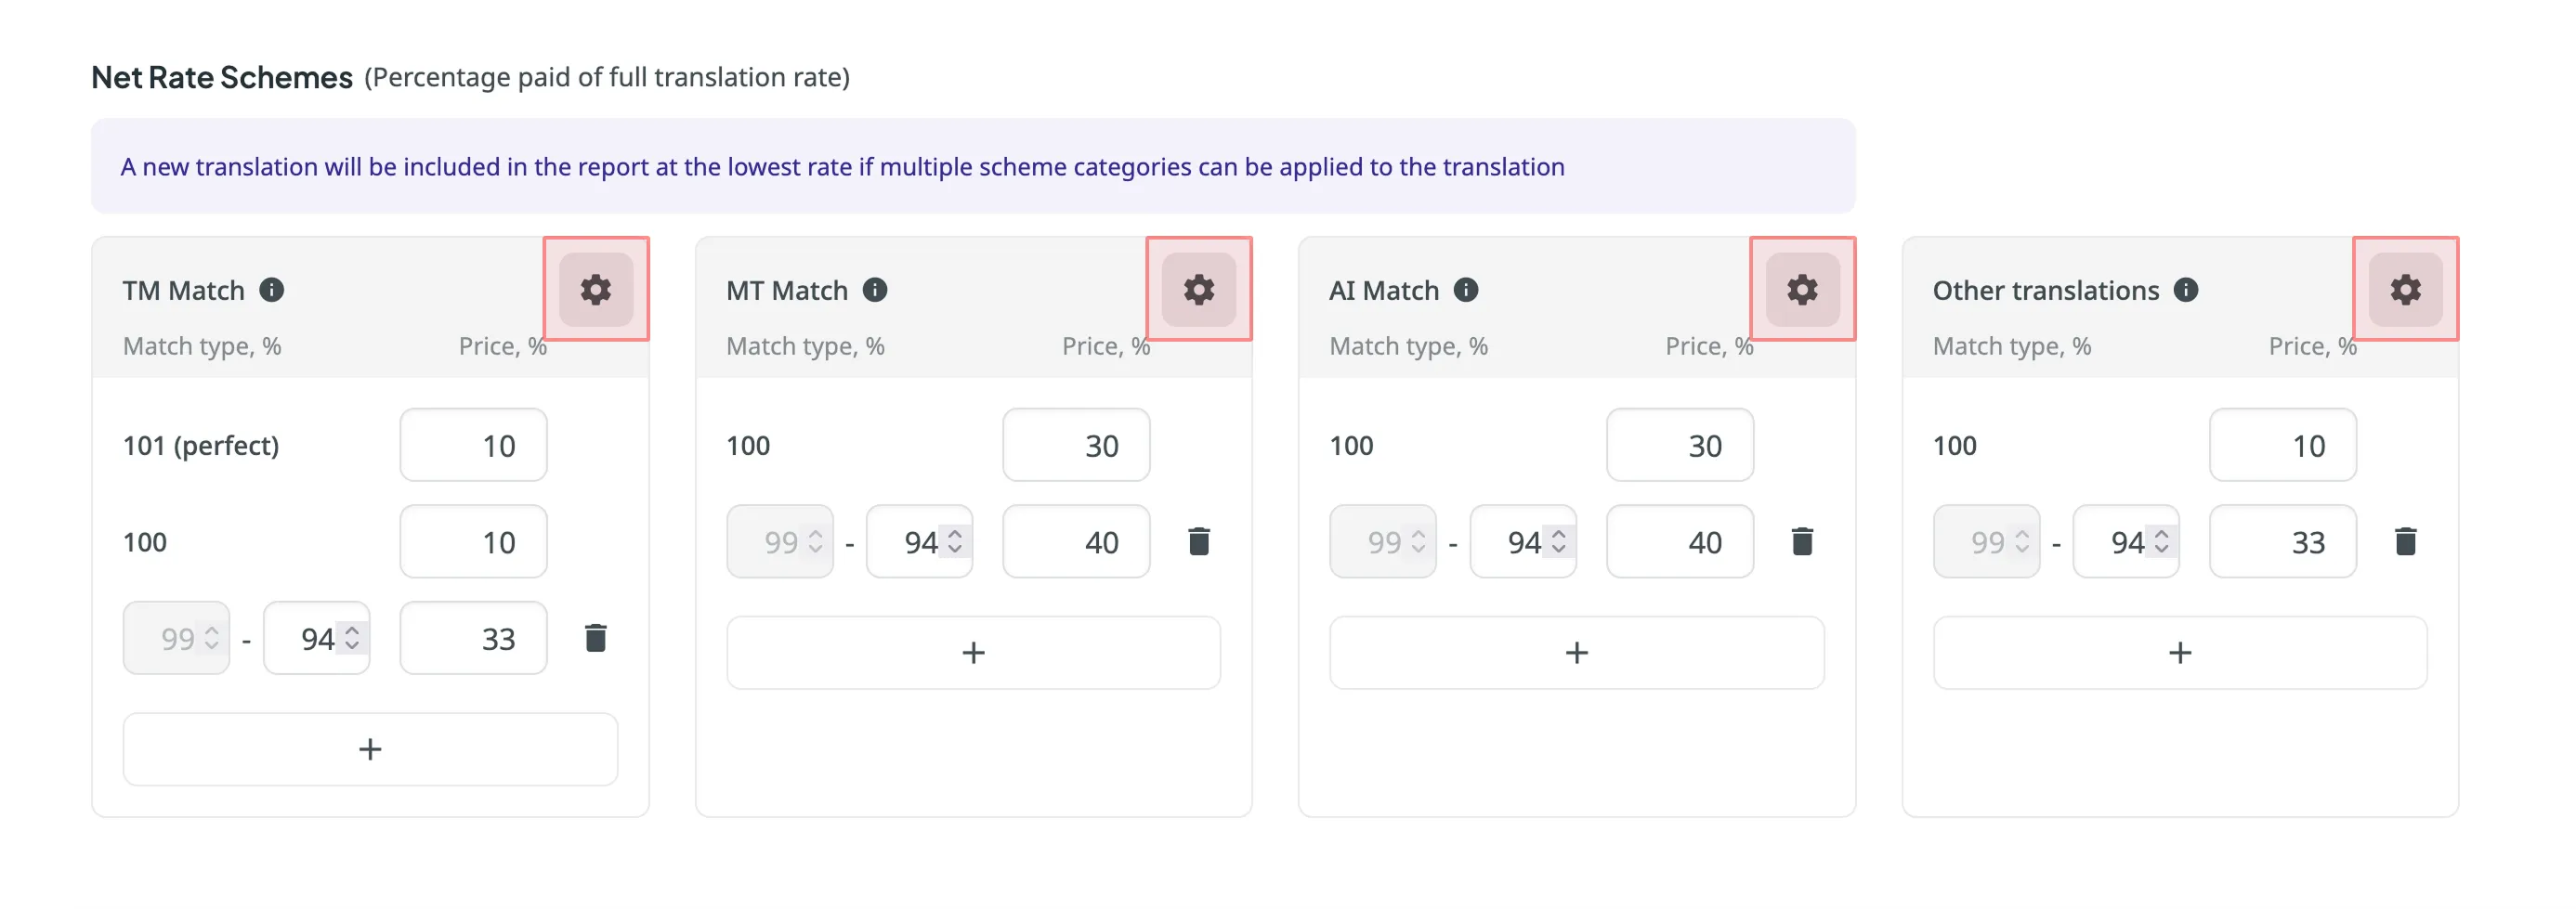
Task: Click the info icon next to MT Match
Action: pyautogui.click(x=875, y=291)
